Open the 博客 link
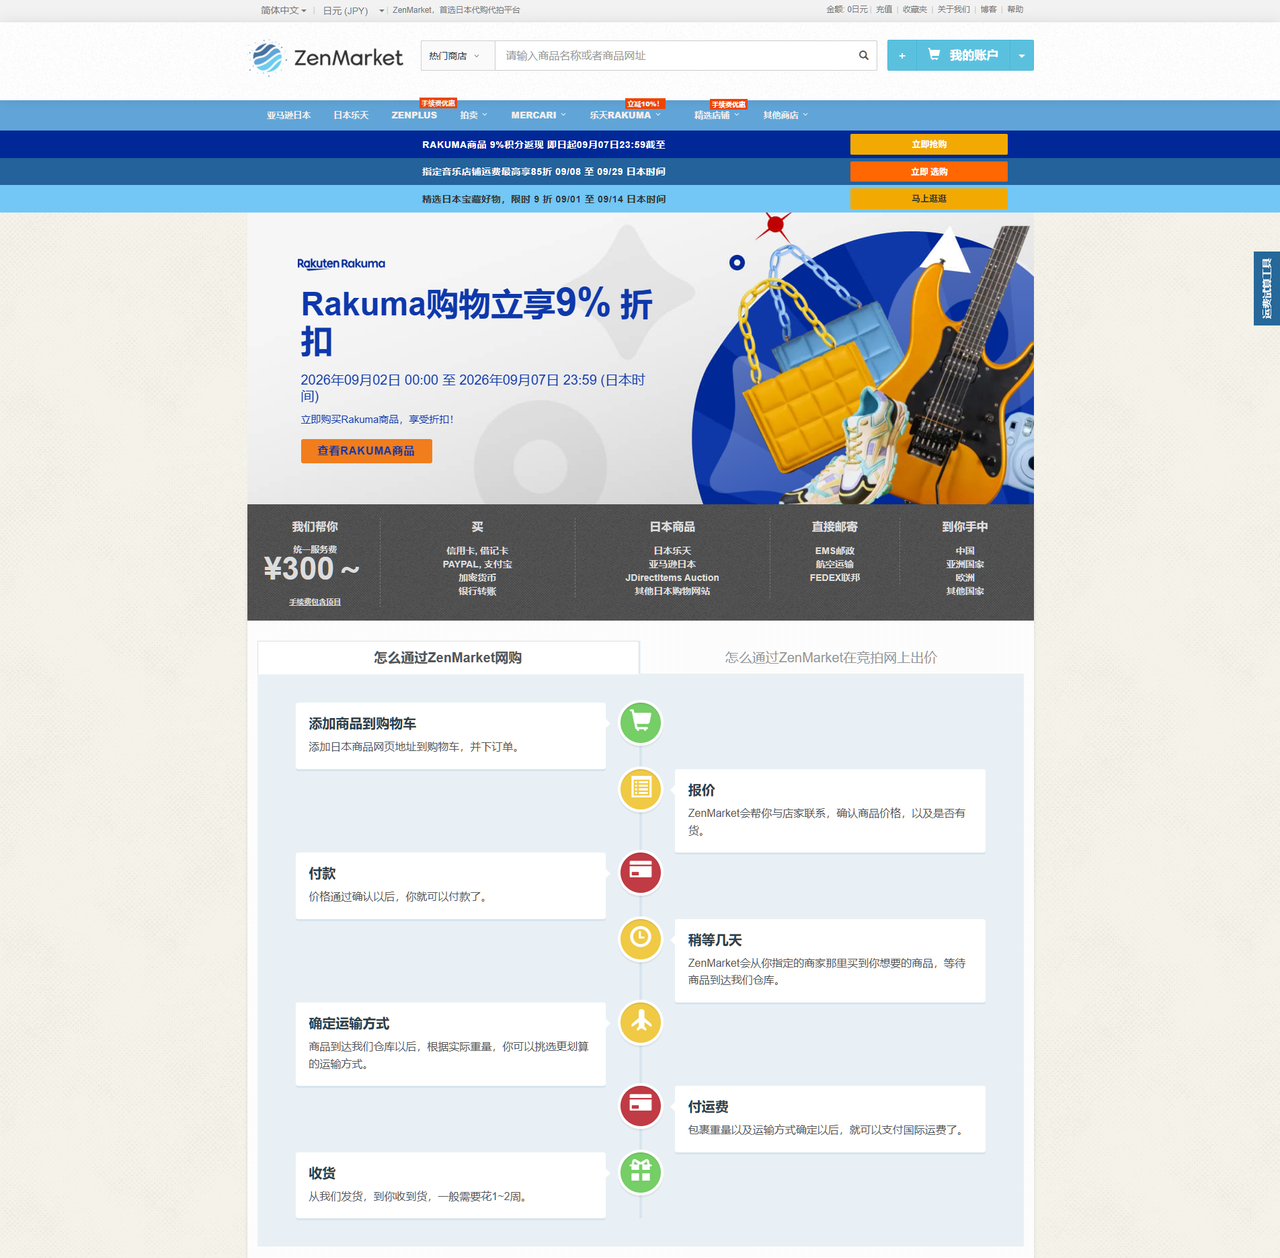This screenshot has width=1280, height=1258. coord(989,10)
